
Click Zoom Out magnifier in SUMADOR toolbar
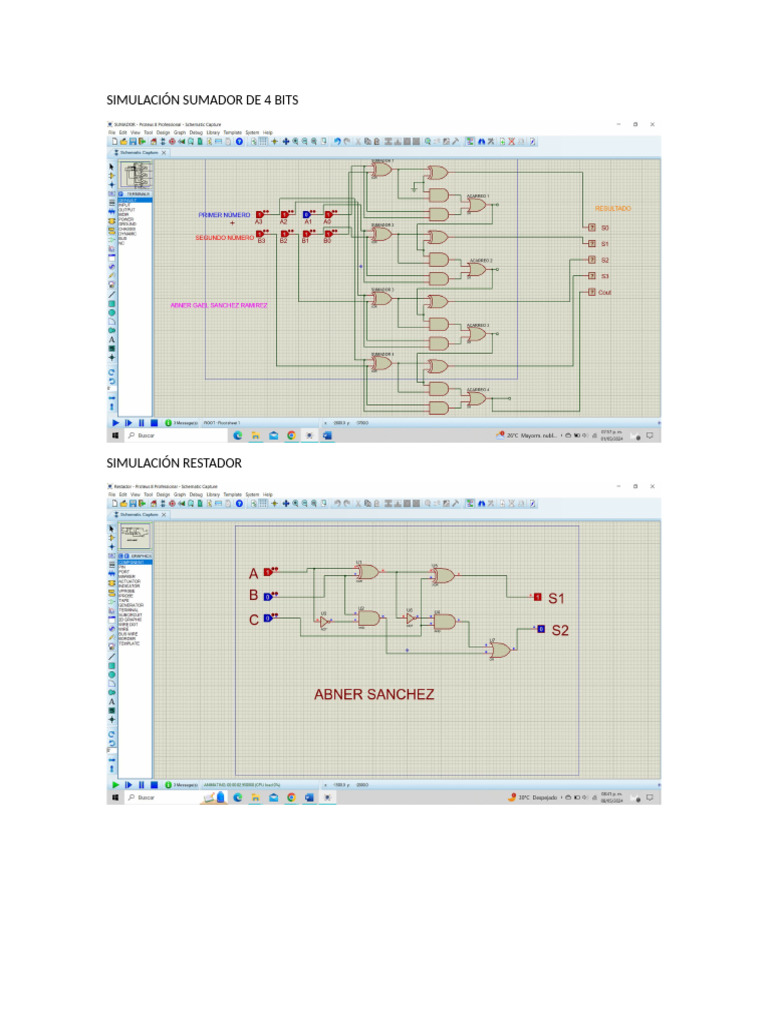pyautogui.click(x=304, y=141)
